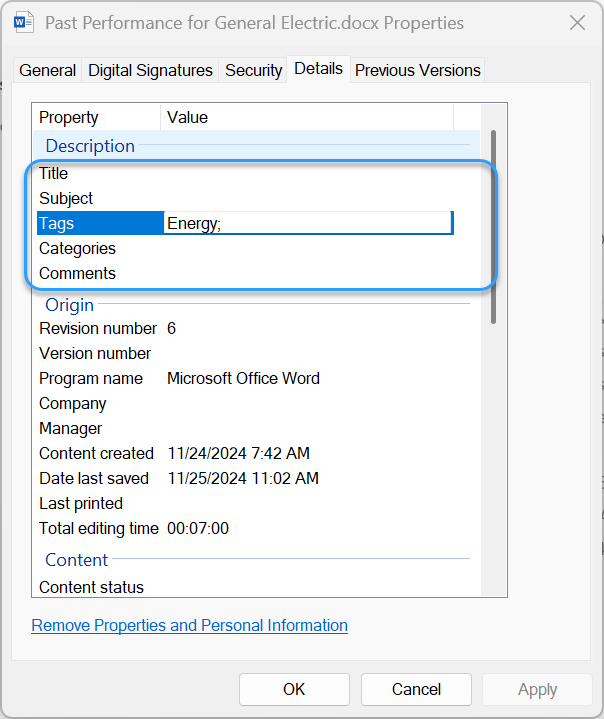Open Remove Properties and Personal Information link
The height and width of the screenshot is (719, 604).
pyautogui.click(x=190, y=626)
